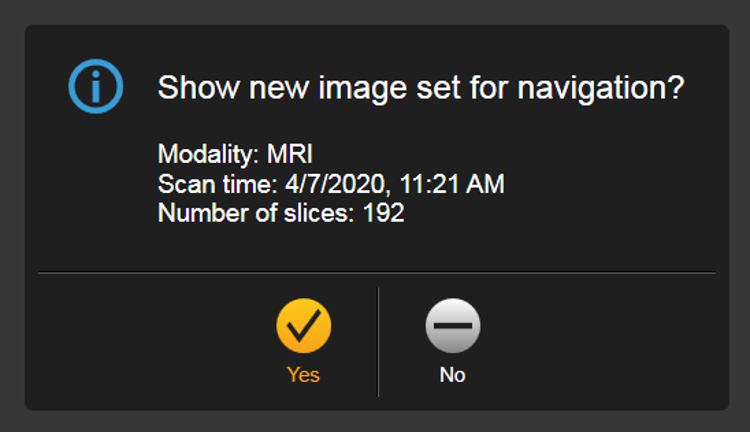
Task: Click the scan date 4/7/2020
Action: click(x=335, y=184)
